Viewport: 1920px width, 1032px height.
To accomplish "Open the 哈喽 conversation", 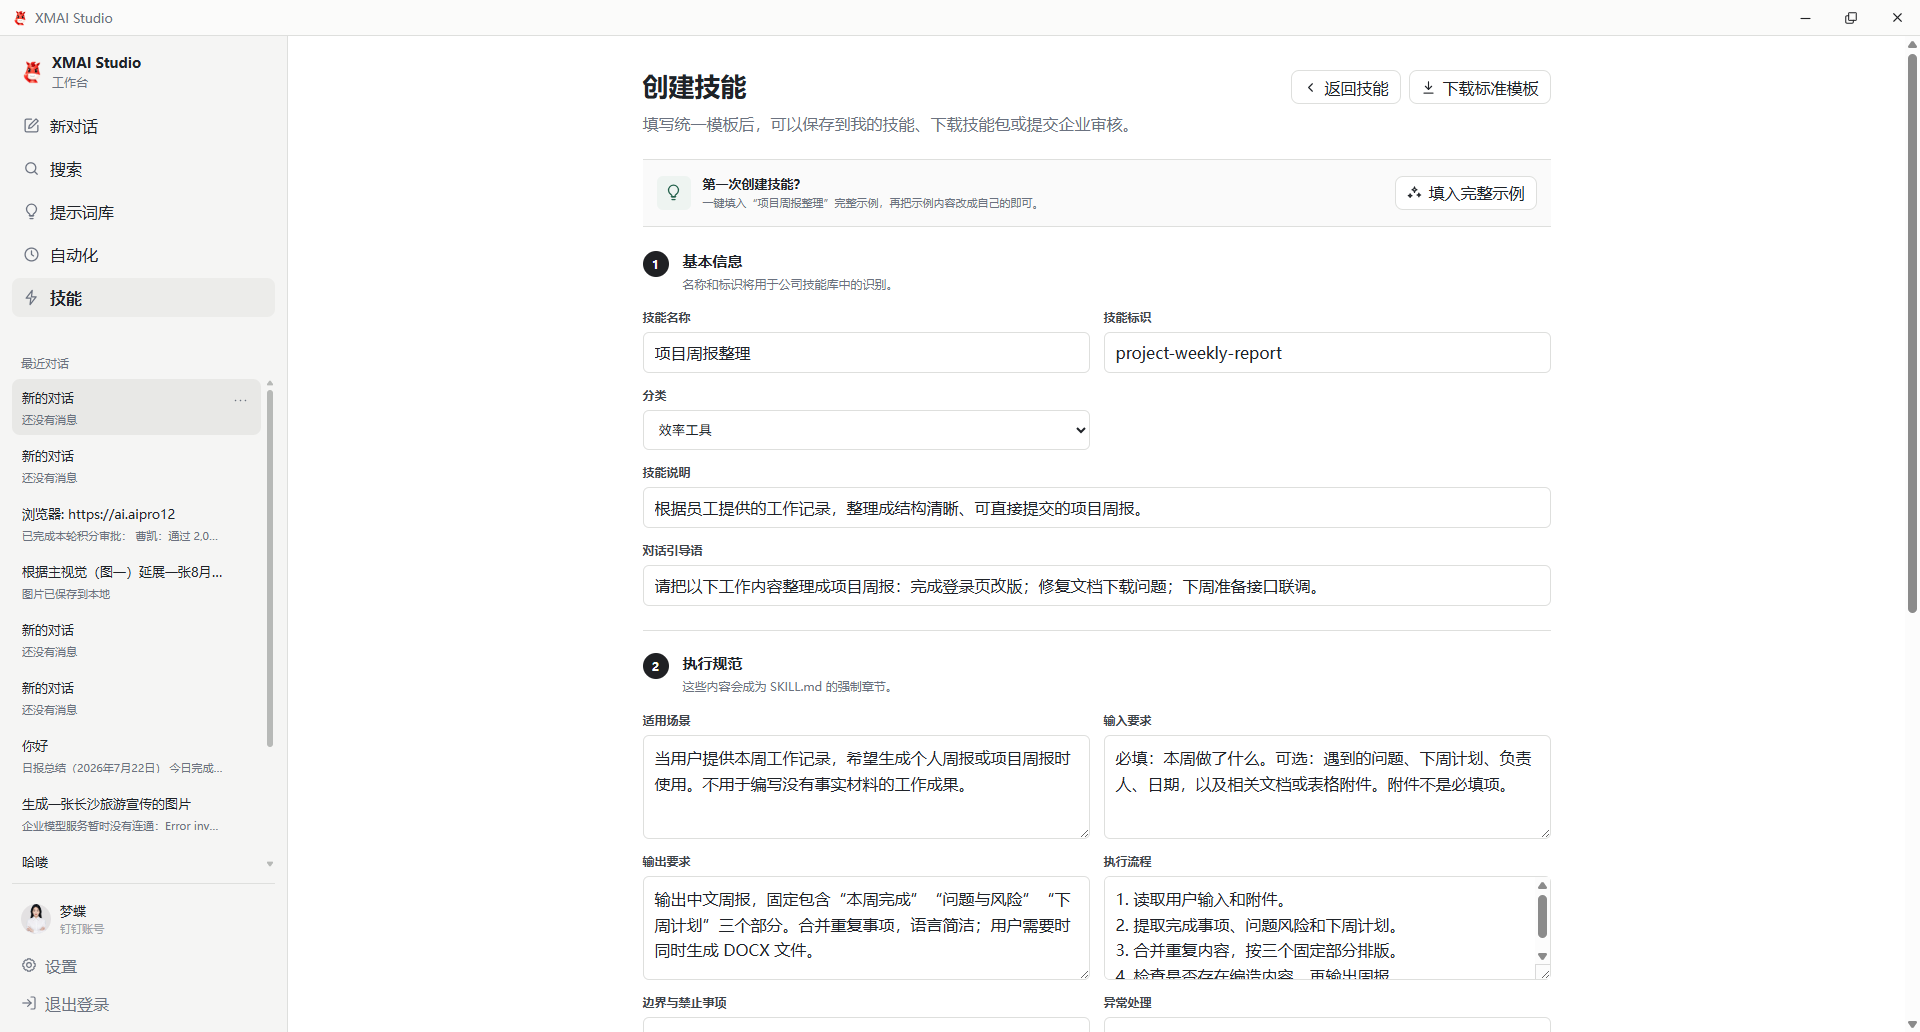I will (136, 862).
